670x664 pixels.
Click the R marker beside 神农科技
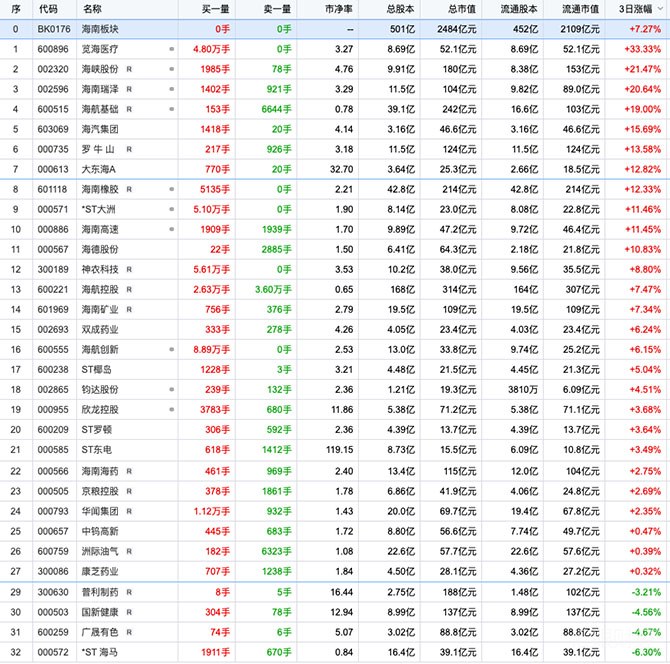[129, 270]
